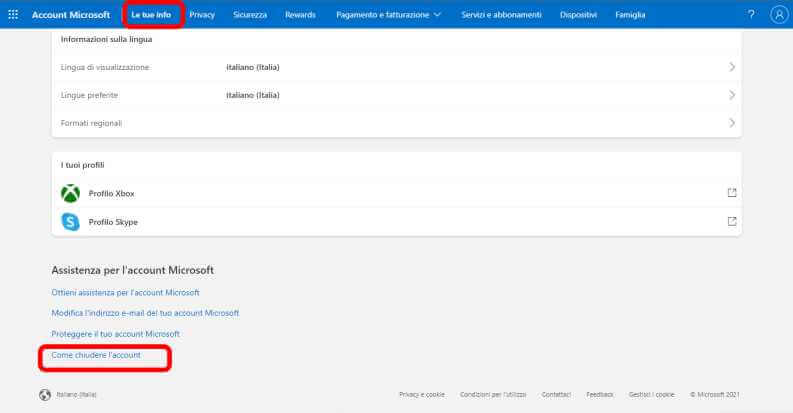The height and width of the screenshot is (413, 793).
Task: Click the globe language icon in footer
Action: [x=45, y=395]
